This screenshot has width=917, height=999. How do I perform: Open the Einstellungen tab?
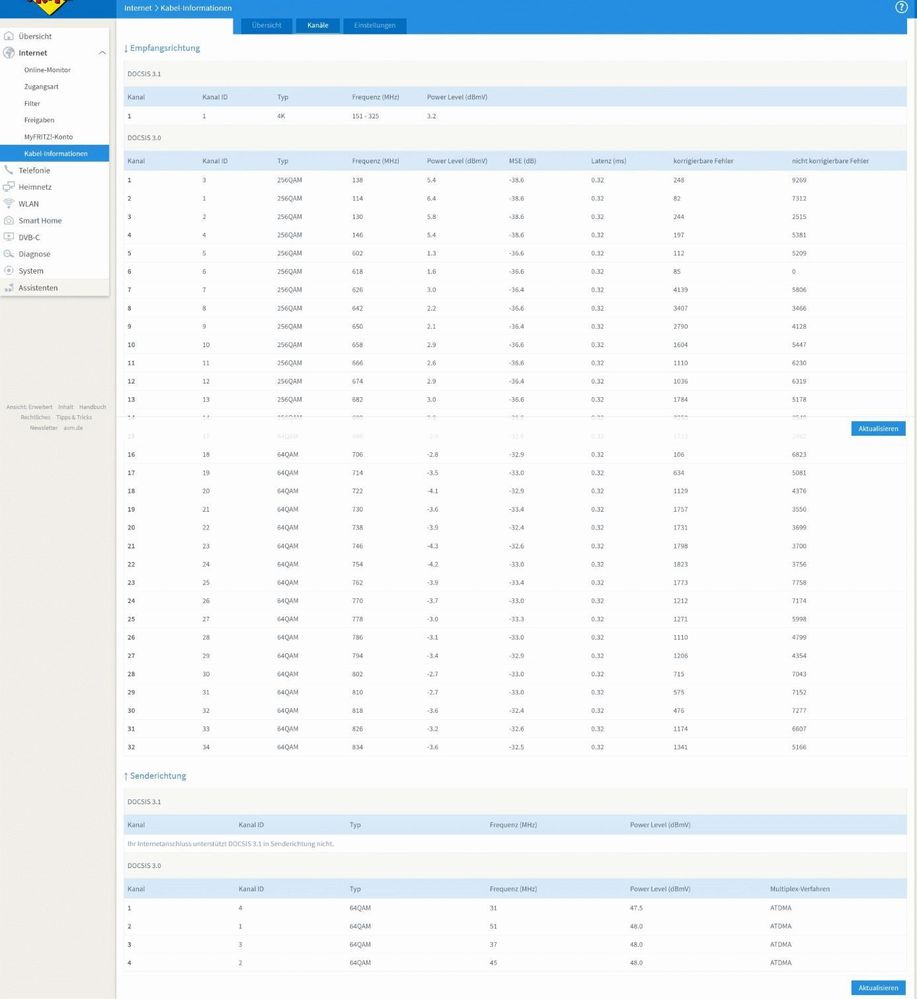point(375,25)
